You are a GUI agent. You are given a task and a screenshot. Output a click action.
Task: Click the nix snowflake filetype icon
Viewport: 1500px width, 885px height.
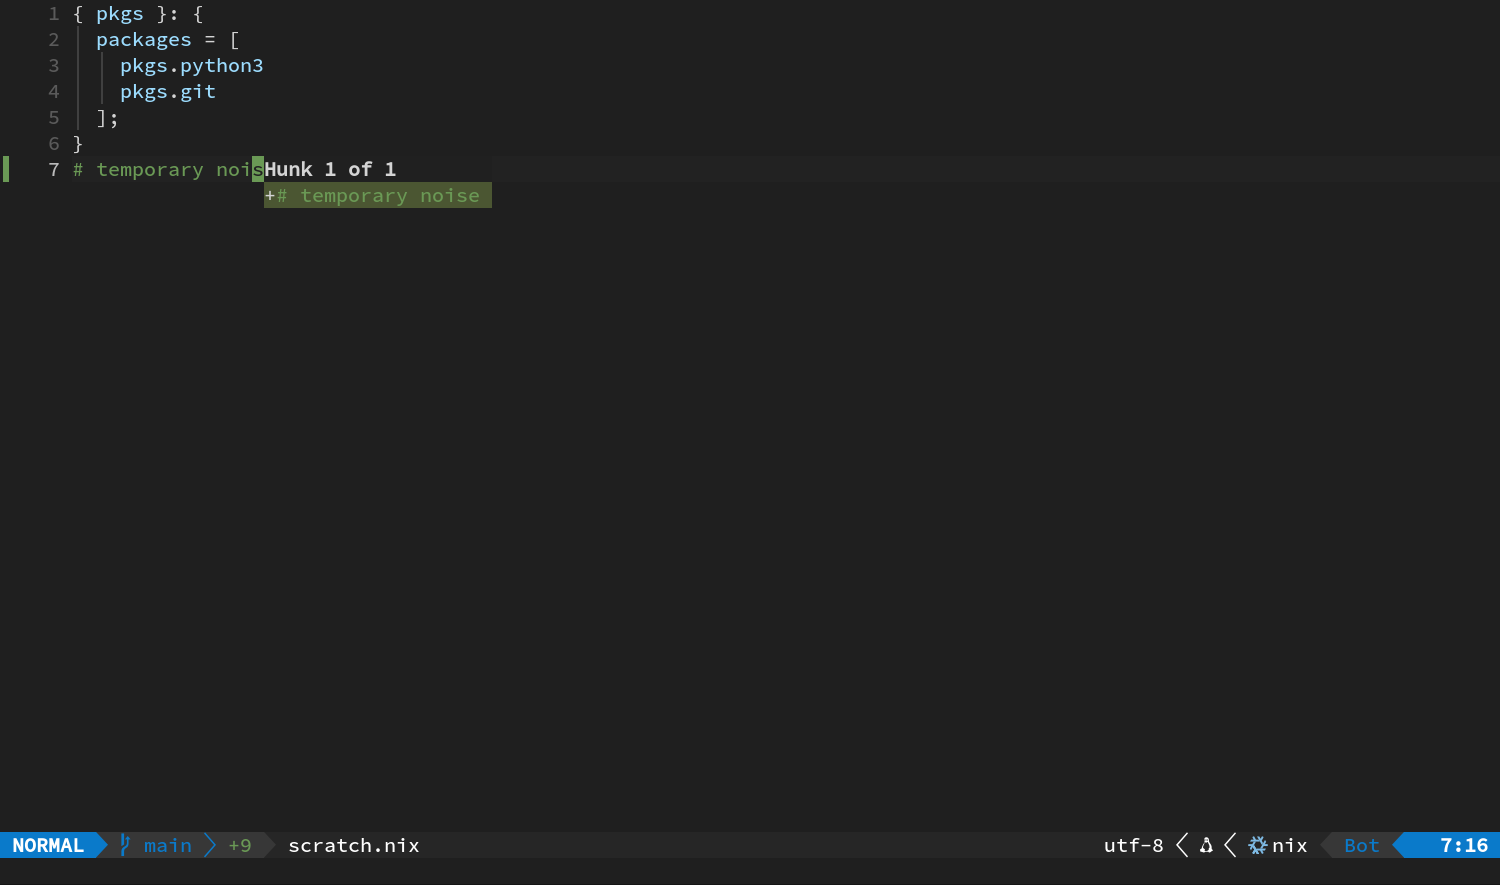[1258, 845]
